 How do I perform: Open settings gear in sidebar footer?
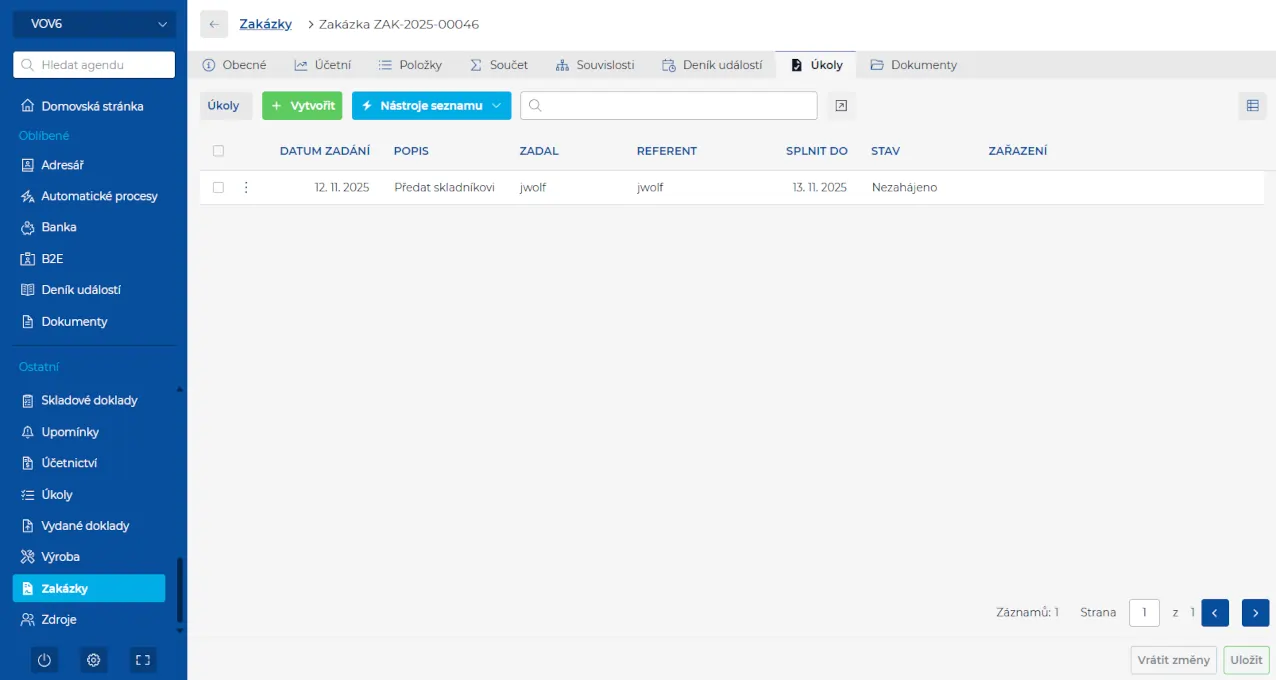click(93, 660)
